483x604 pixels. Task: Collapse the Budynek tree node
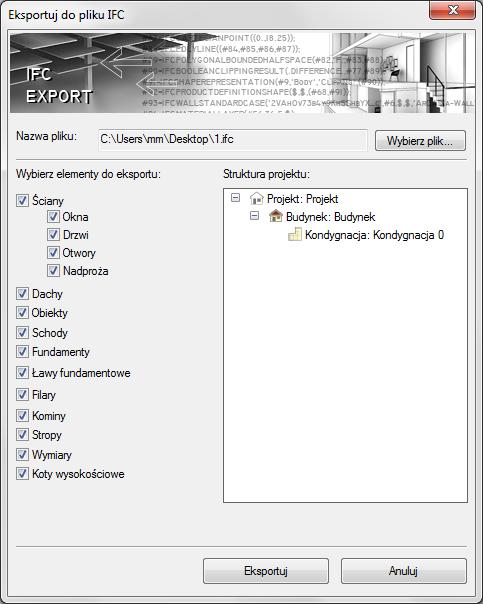tap(254, 216)
